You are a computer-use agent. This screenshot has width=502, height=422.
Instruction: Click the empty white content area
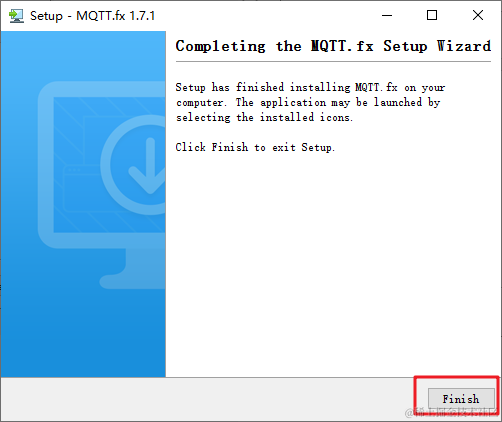333,267
